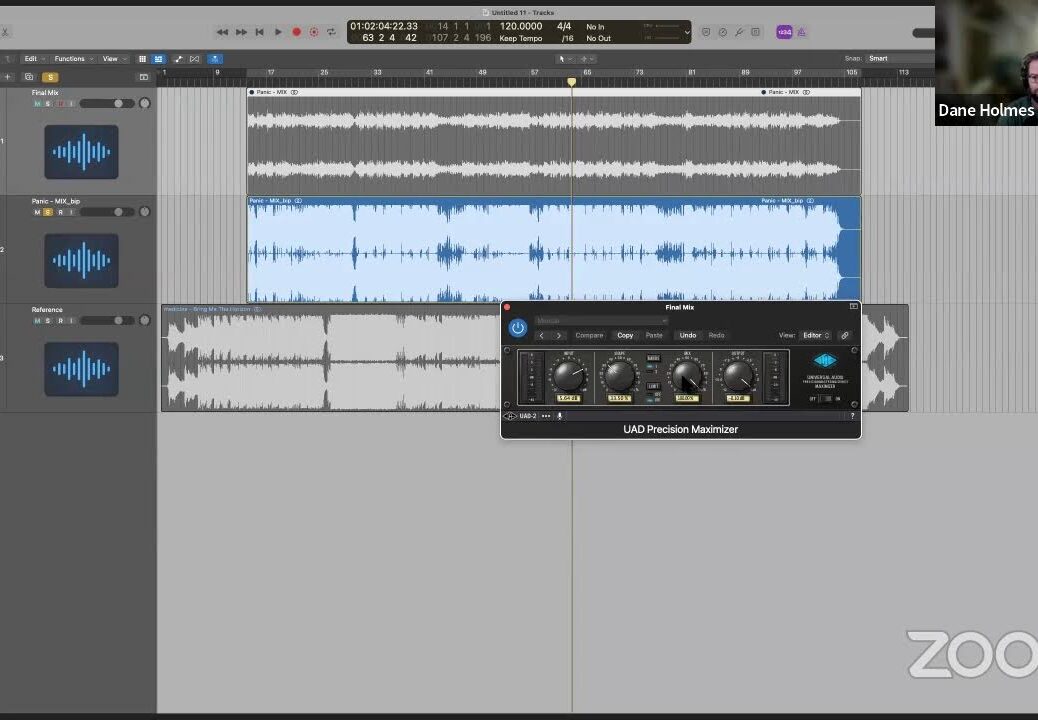
Task: Toggle the Flex bowtie icon
Action: (195, 59)
